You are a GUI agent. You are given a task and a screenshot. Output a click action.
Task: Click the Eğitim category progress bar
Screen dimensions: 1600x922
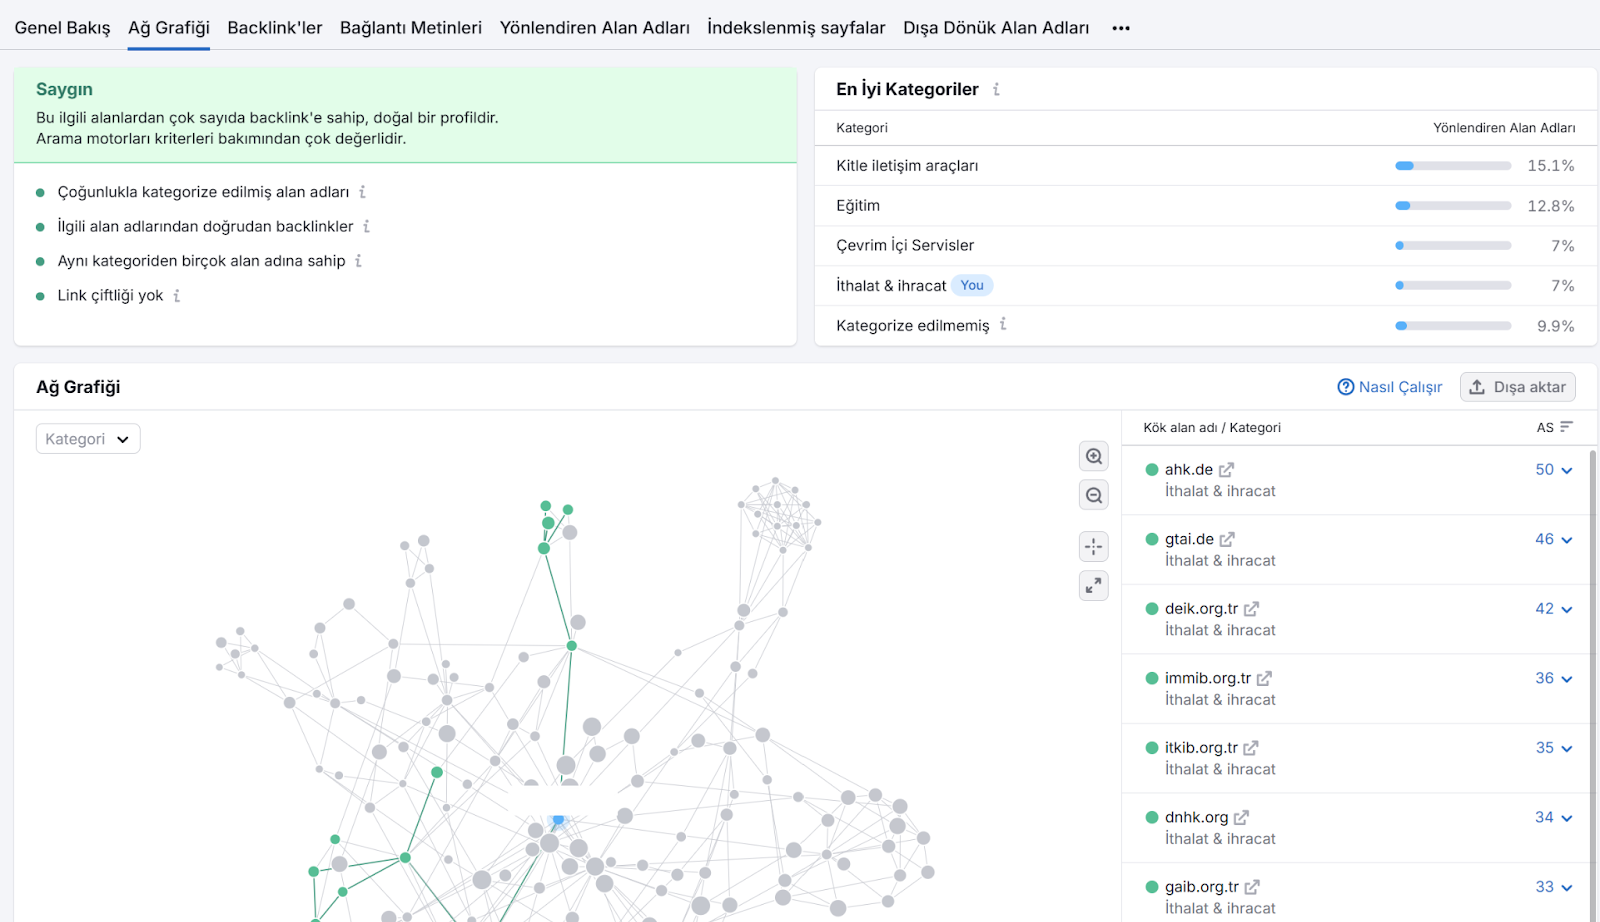click(x=1453, y=206)
